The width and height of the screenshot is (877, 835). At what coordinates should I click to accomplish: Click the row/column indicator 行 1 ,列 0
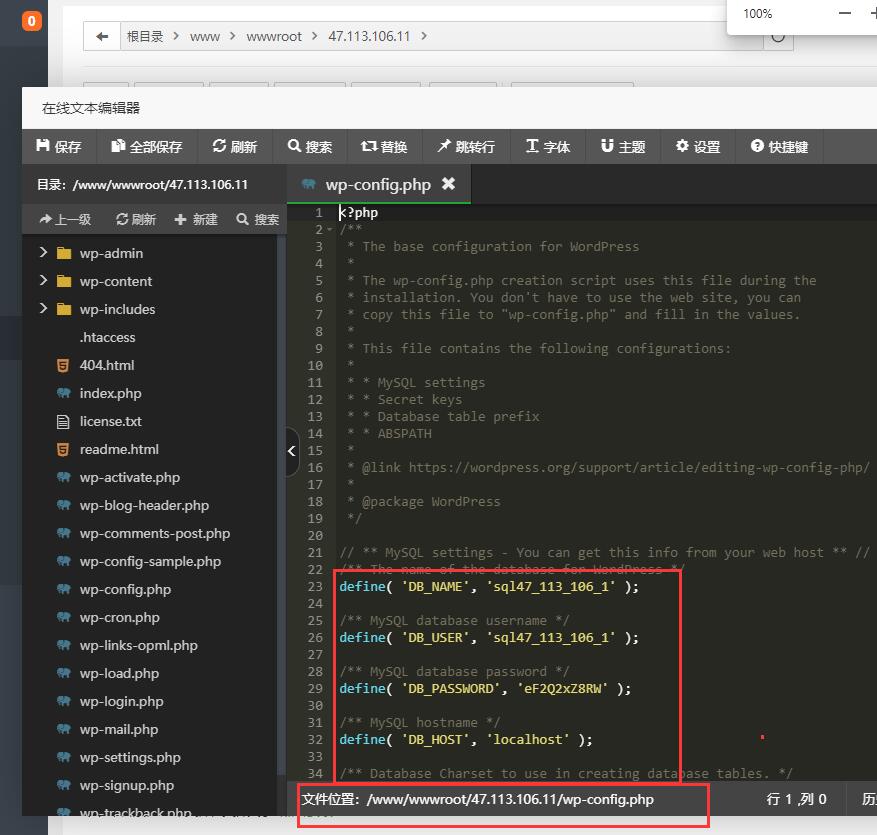point(796,799)
